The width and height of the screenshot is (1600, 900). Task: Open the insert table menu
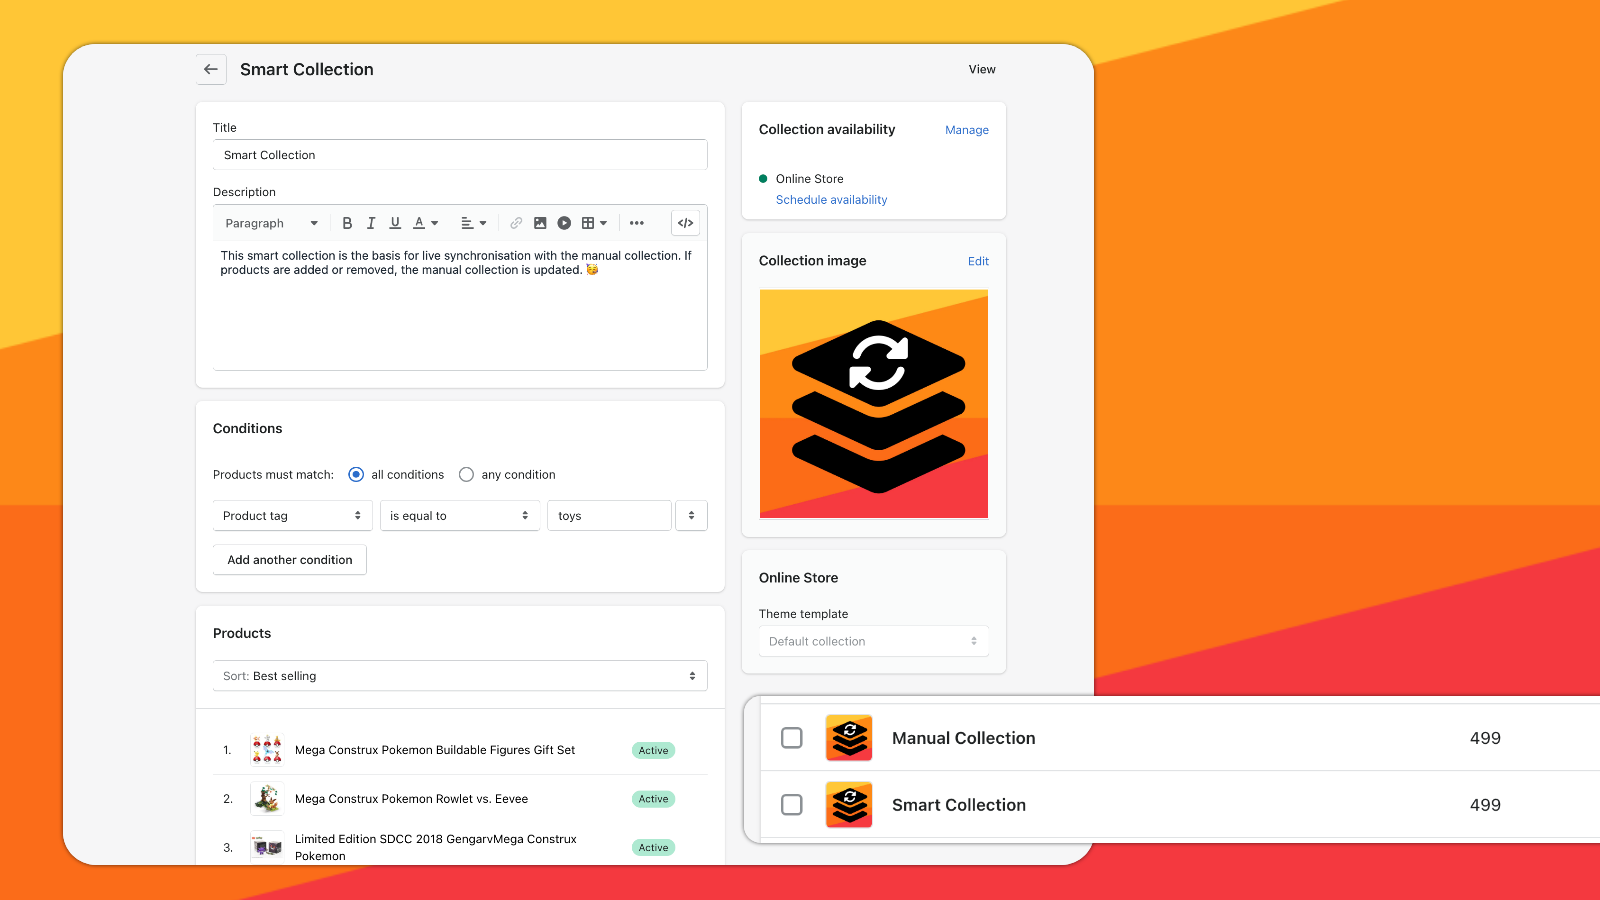tap(594, 223)
